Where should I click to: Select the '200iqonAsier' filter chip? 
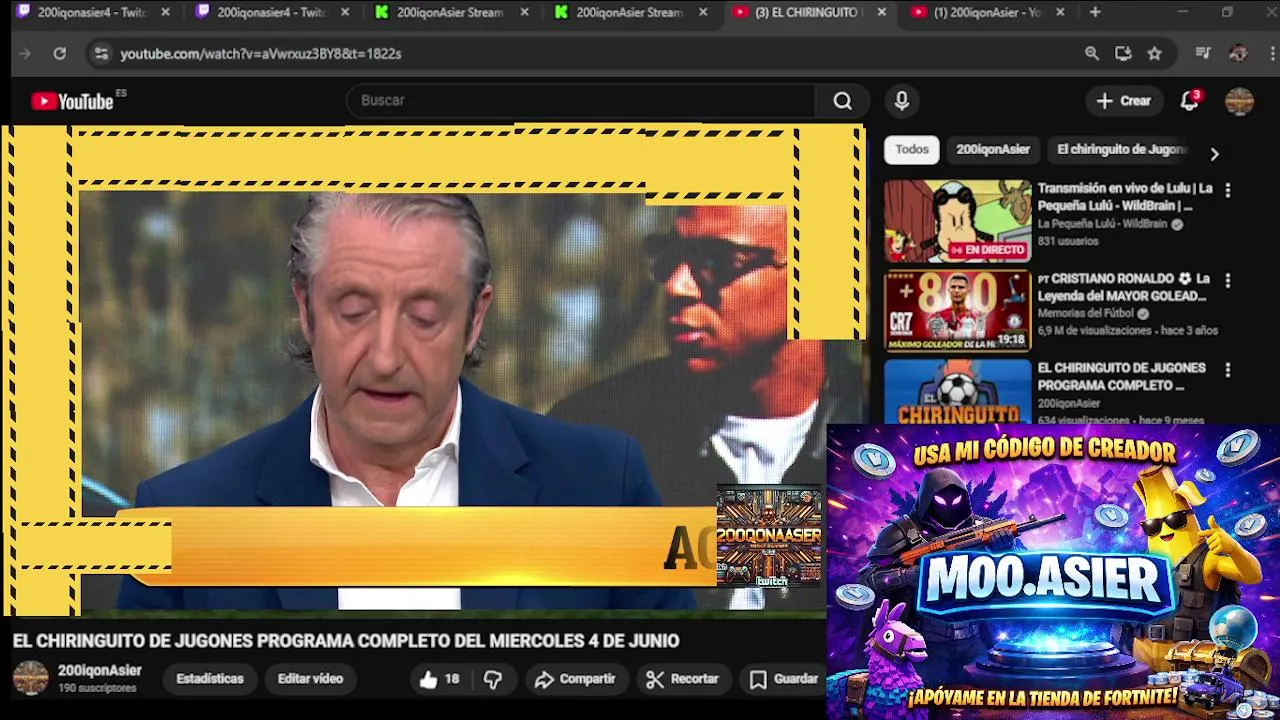pyautogui.click(x=993, y=149)
